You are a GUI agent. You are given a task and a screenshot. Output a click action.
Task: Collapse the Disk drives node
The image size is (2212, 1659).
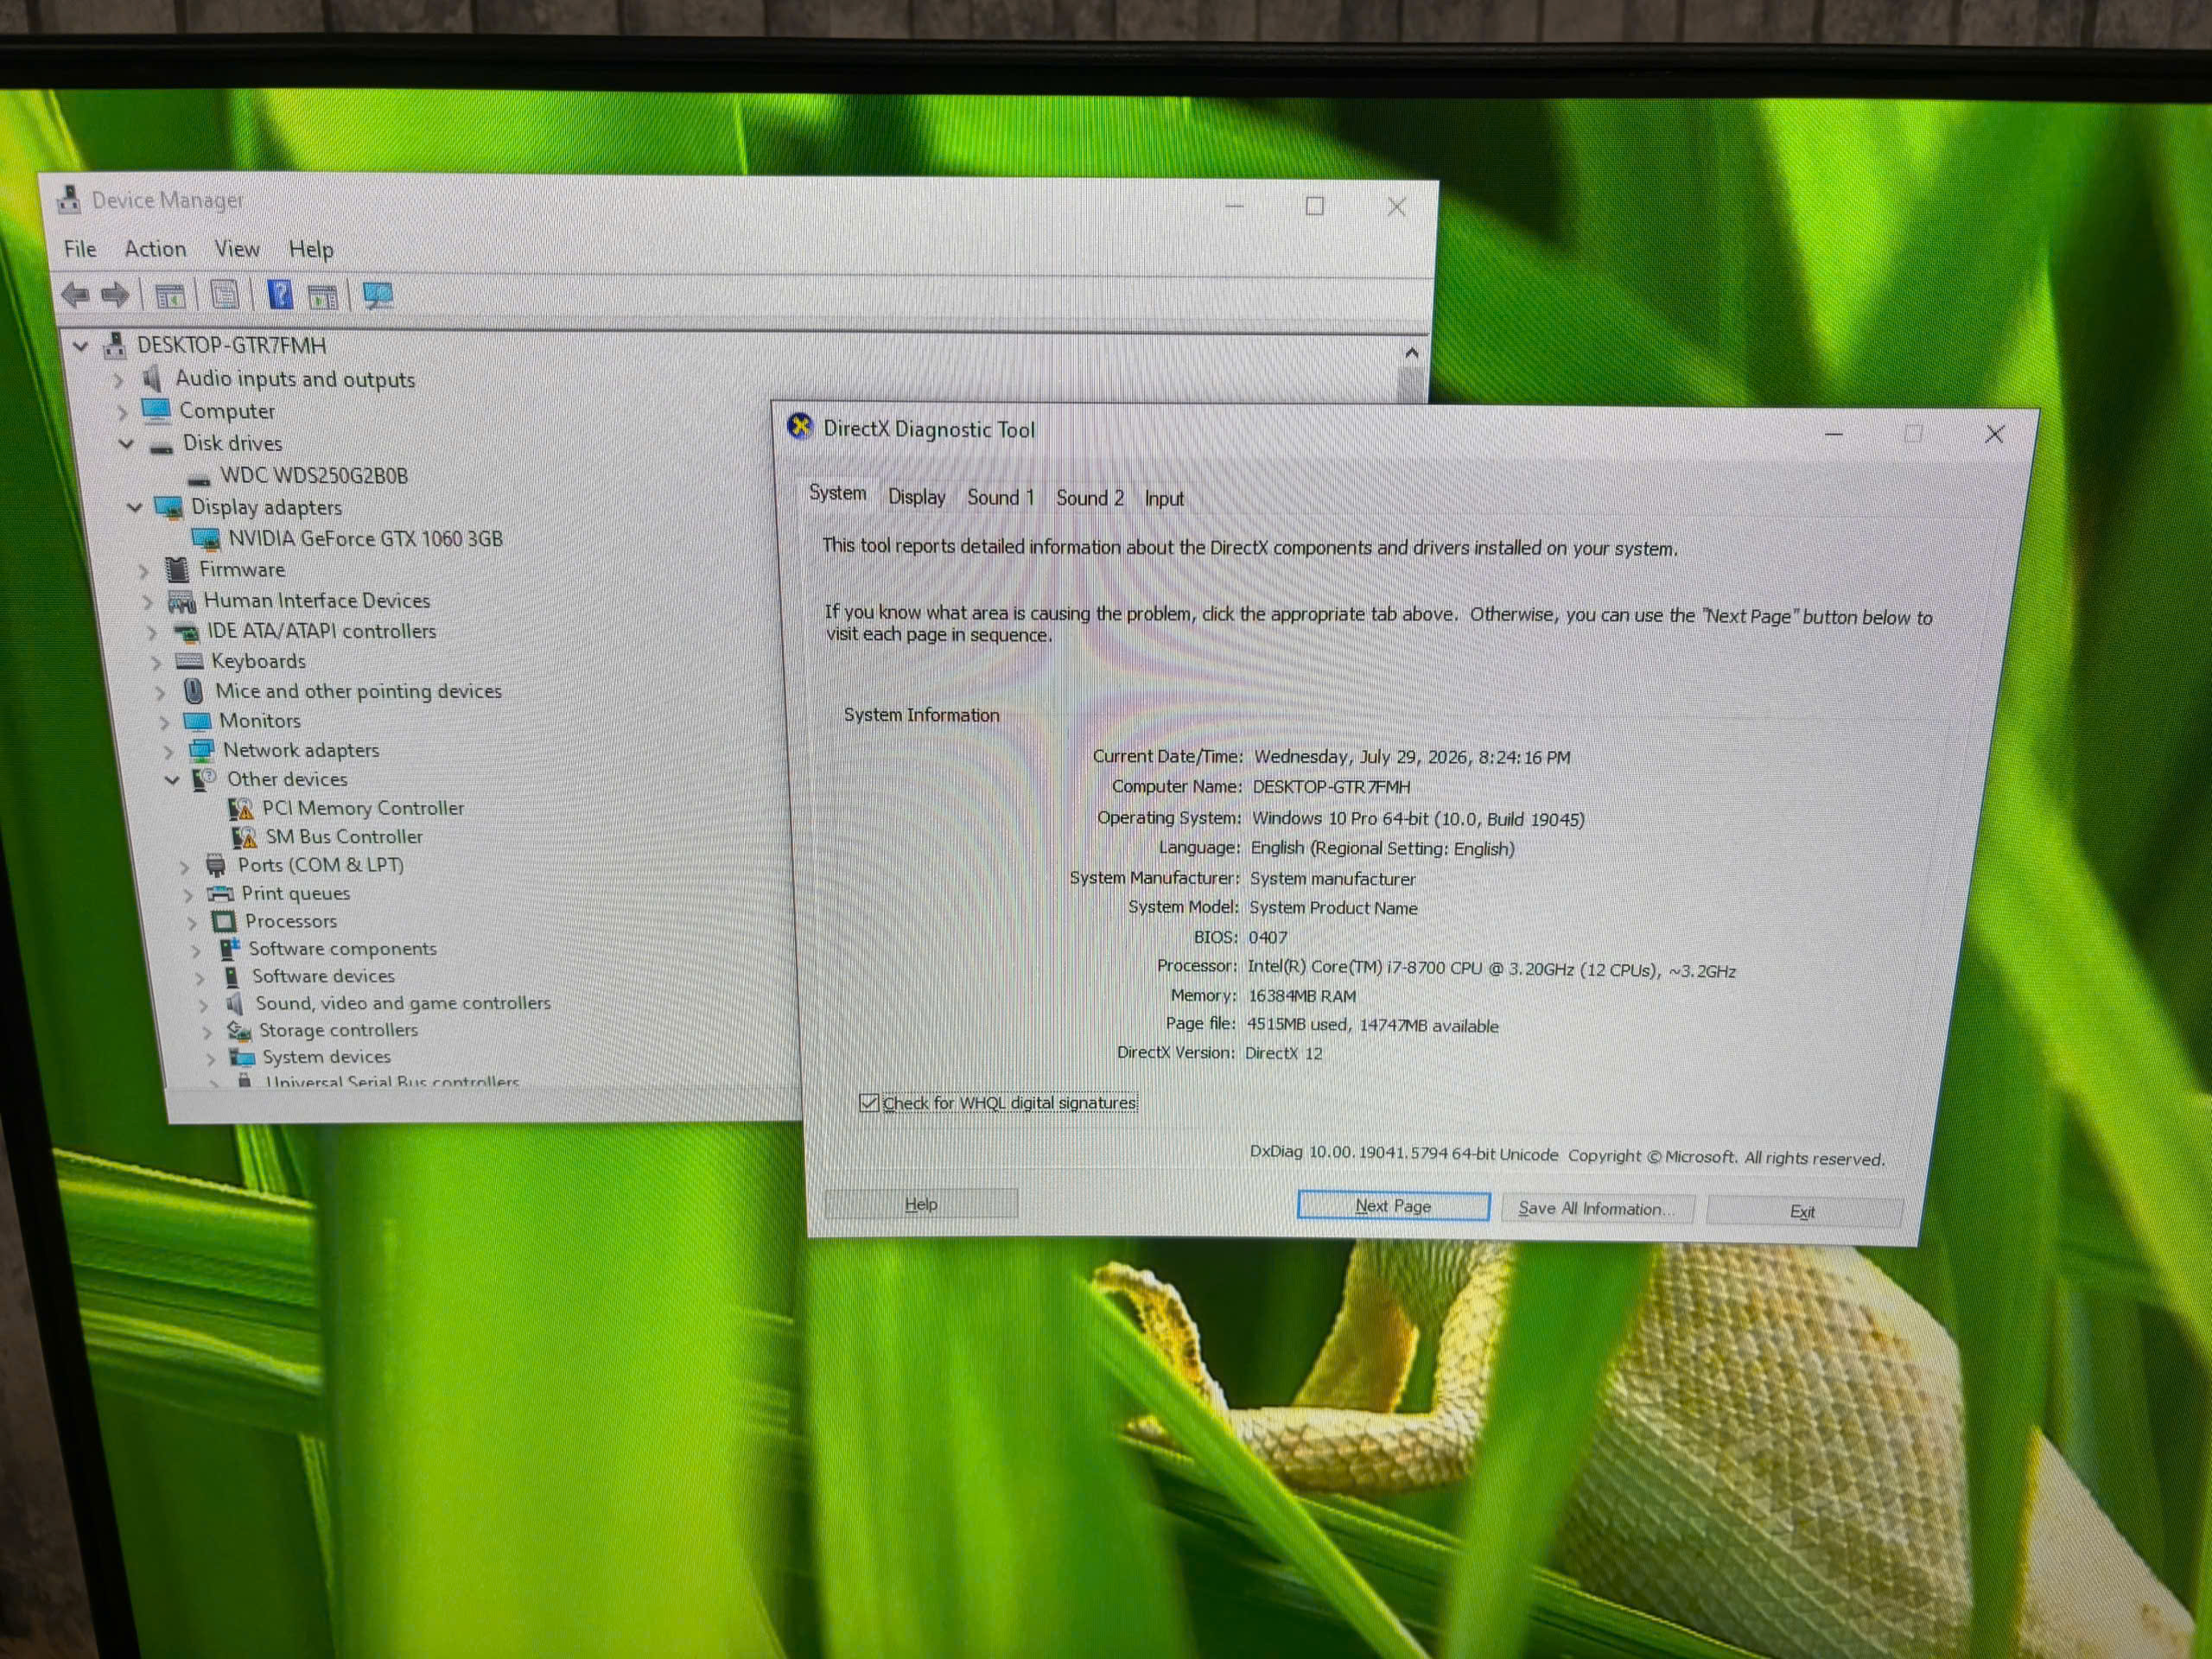point(126,443)
